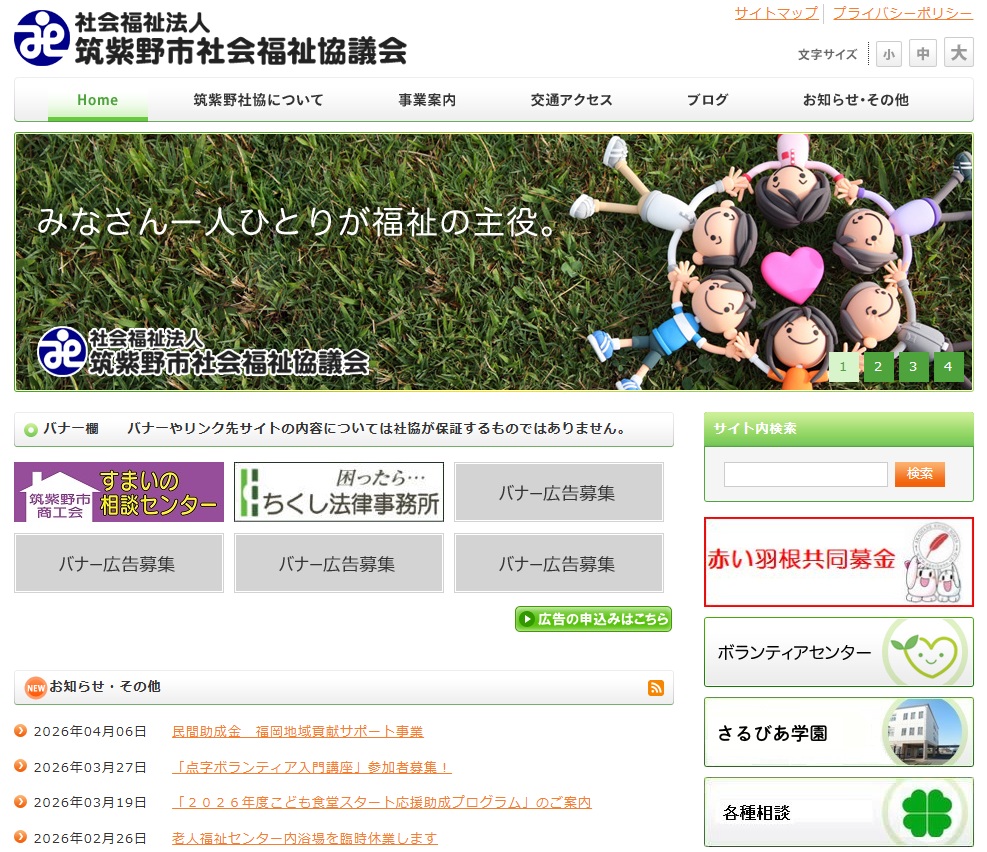Focus the site search input field
987x852 pixels.
tap(805, 474)
